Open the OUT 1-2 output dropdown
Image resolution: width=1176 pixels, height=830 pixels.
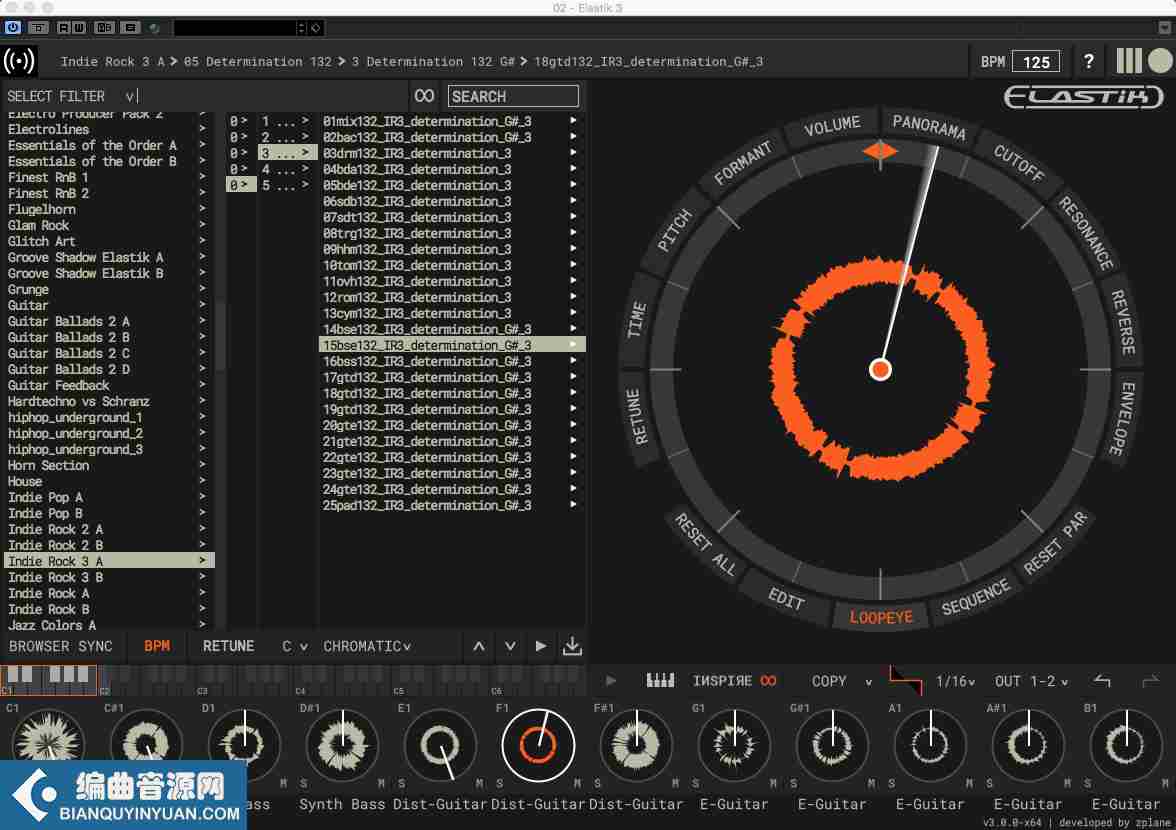1031,682
